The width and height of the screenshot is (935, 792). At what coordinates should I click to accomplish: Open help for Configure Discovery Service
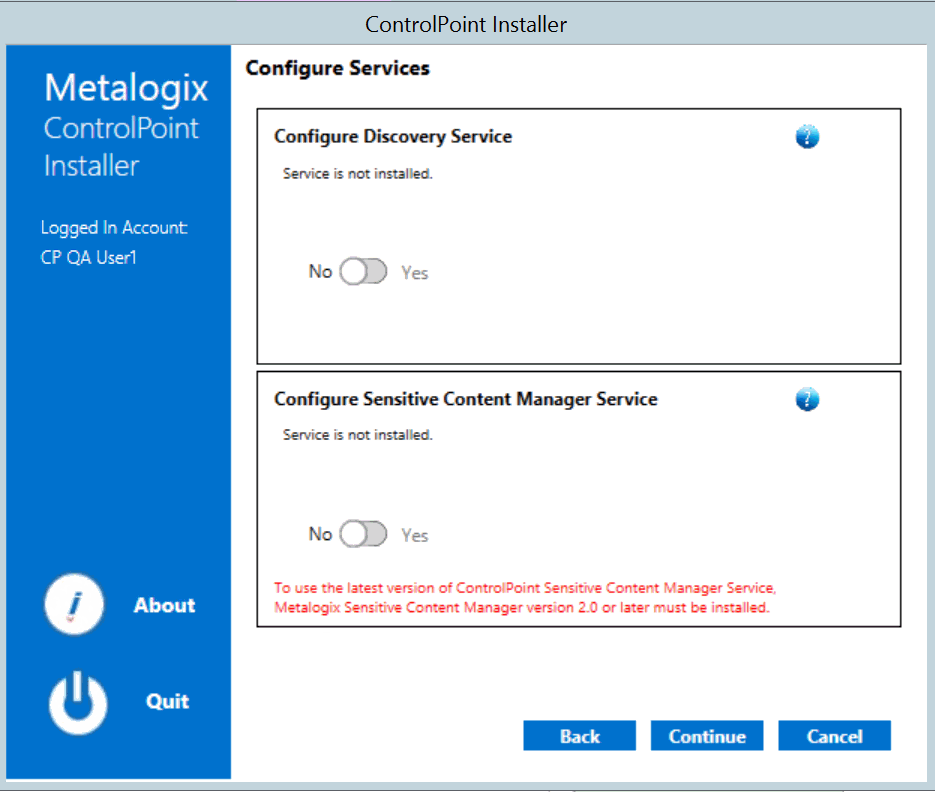(807, 136)
